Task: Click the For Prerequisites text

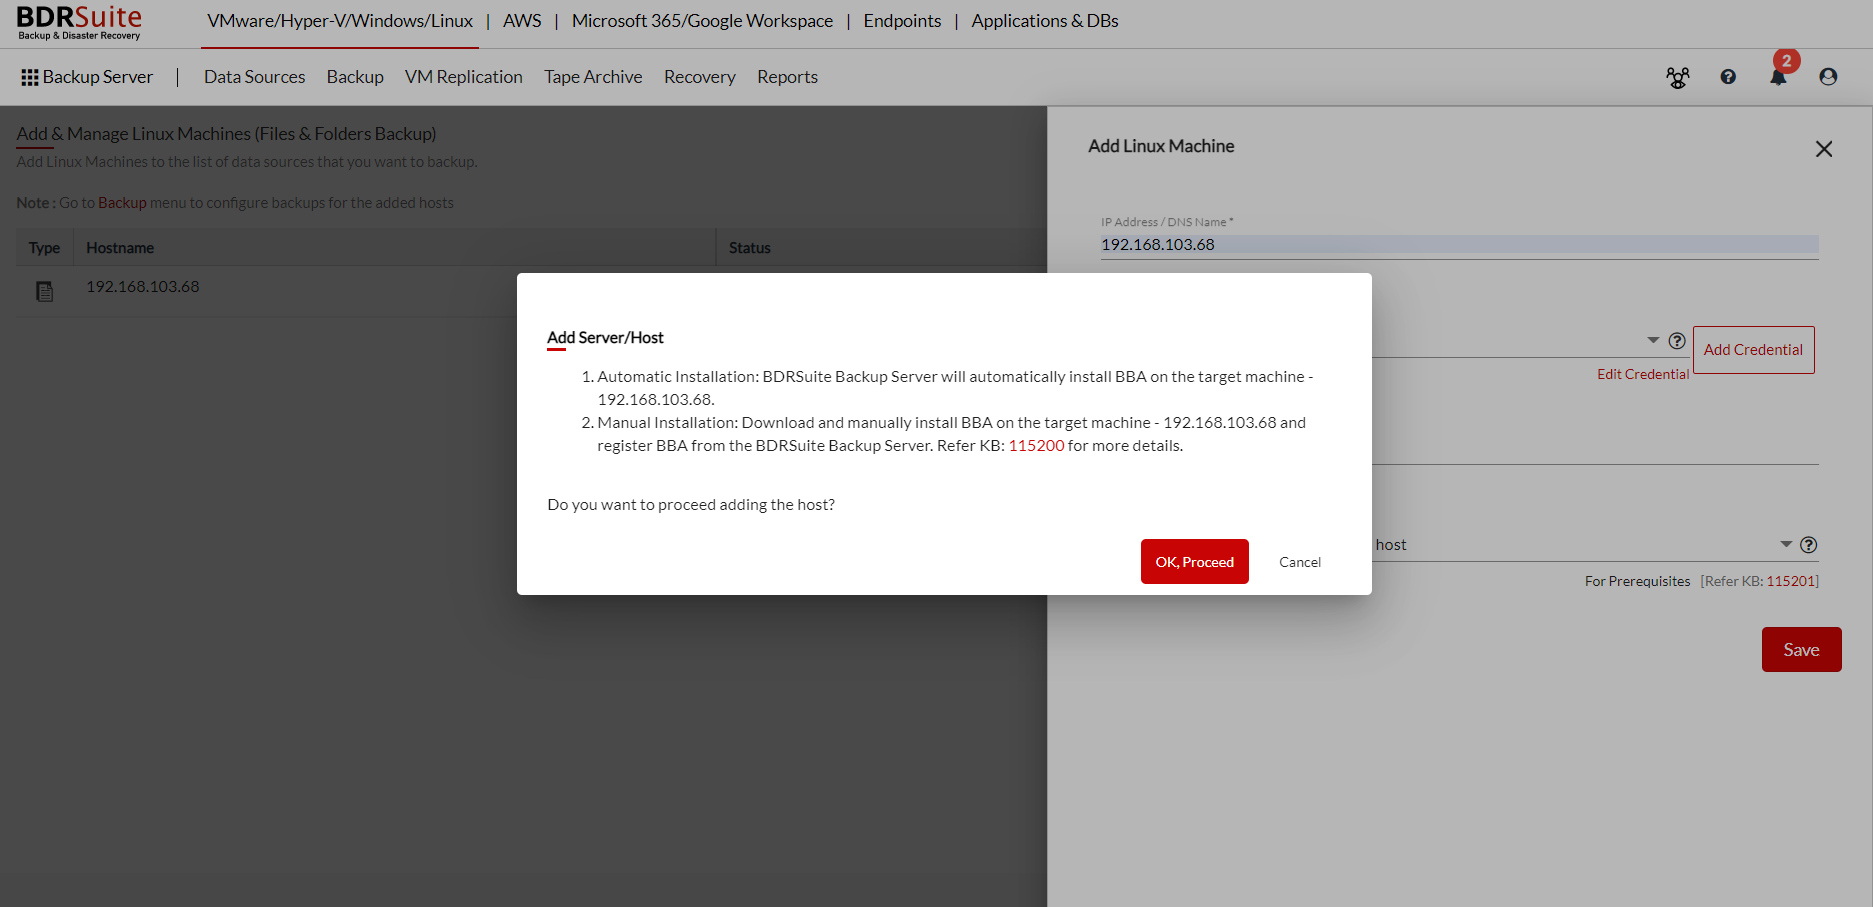Action: coord(1637,581)
